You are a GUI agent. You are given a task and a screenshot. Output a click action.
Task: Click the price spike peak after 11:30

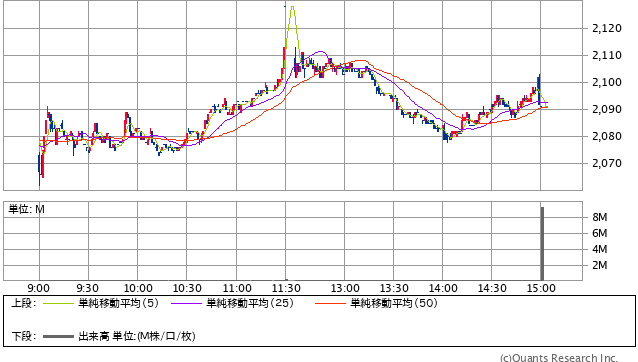292,7
